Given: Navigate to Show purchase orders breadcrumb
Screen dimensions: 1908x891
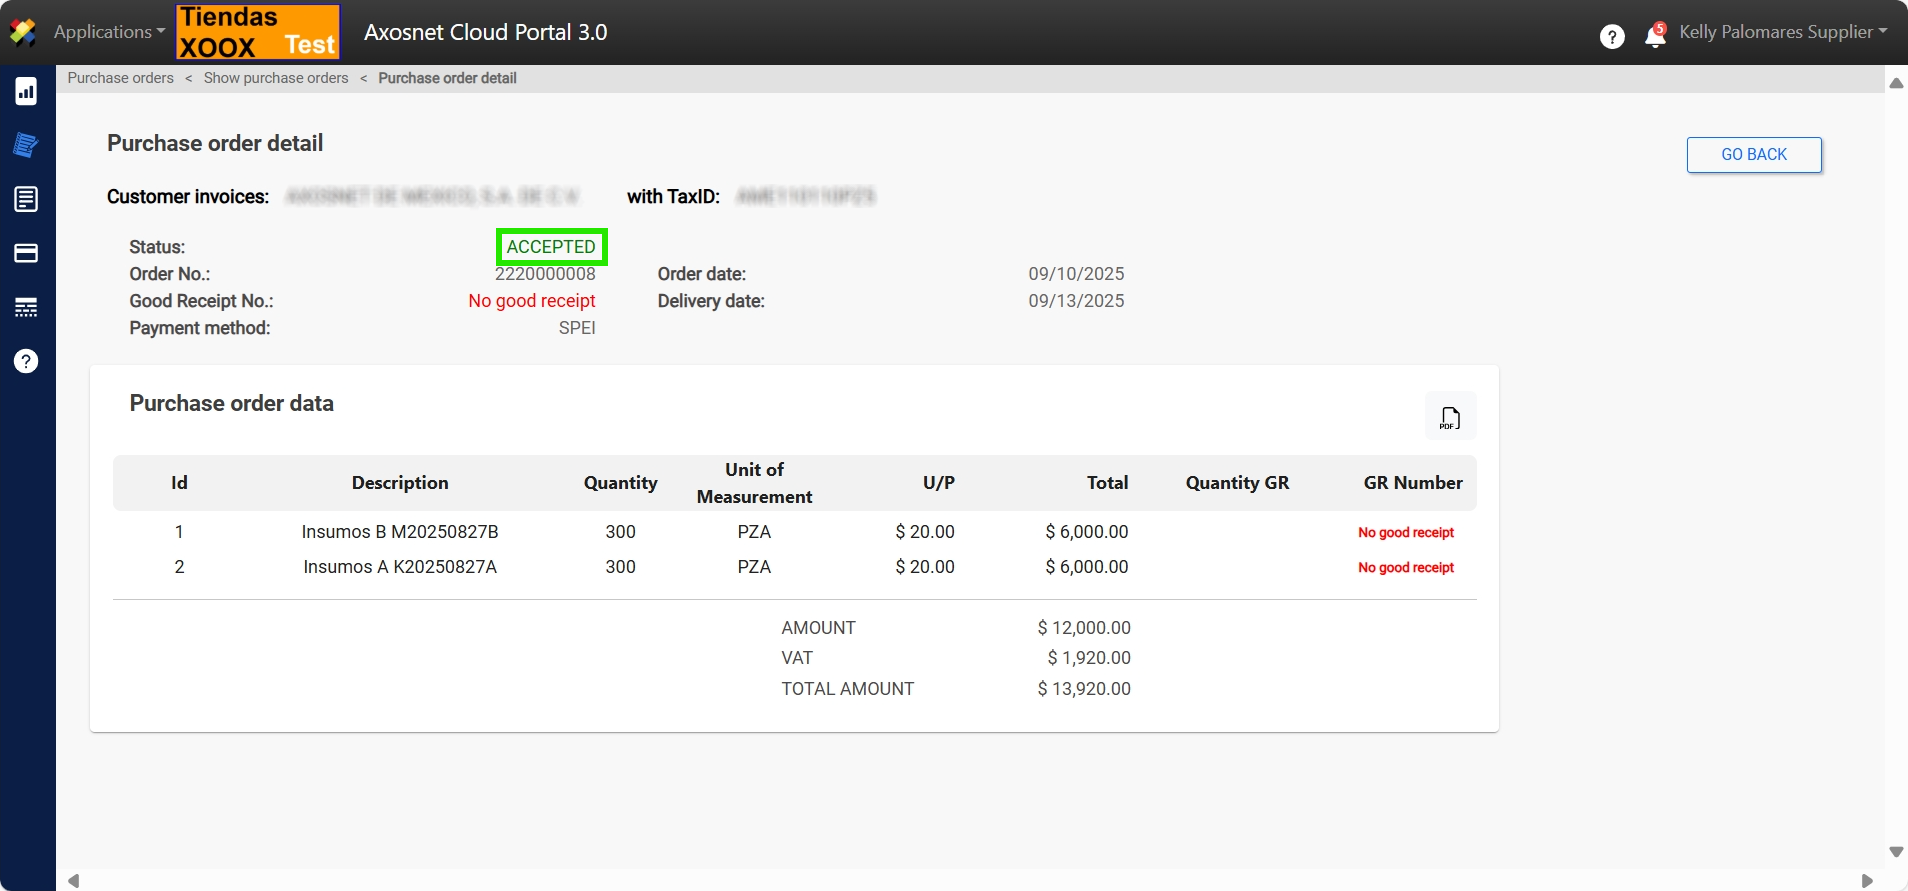Looking at the screenshot, I should click(276, 78).
